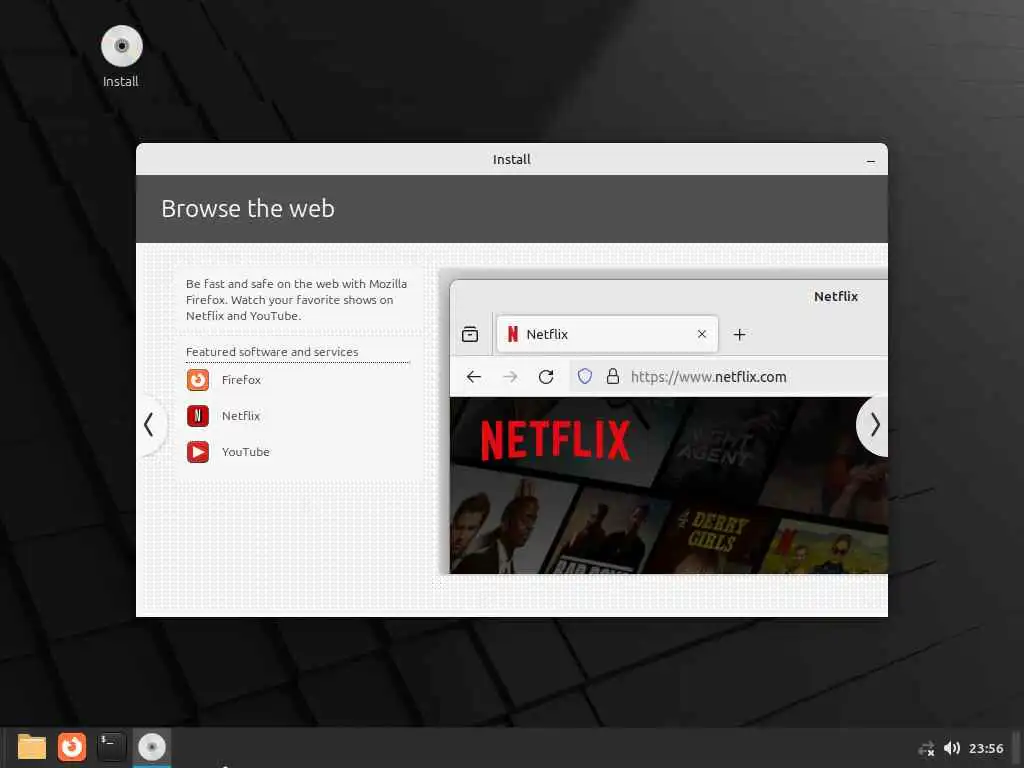
Task: Click the Netflix window title text
Action: [836, 296]
